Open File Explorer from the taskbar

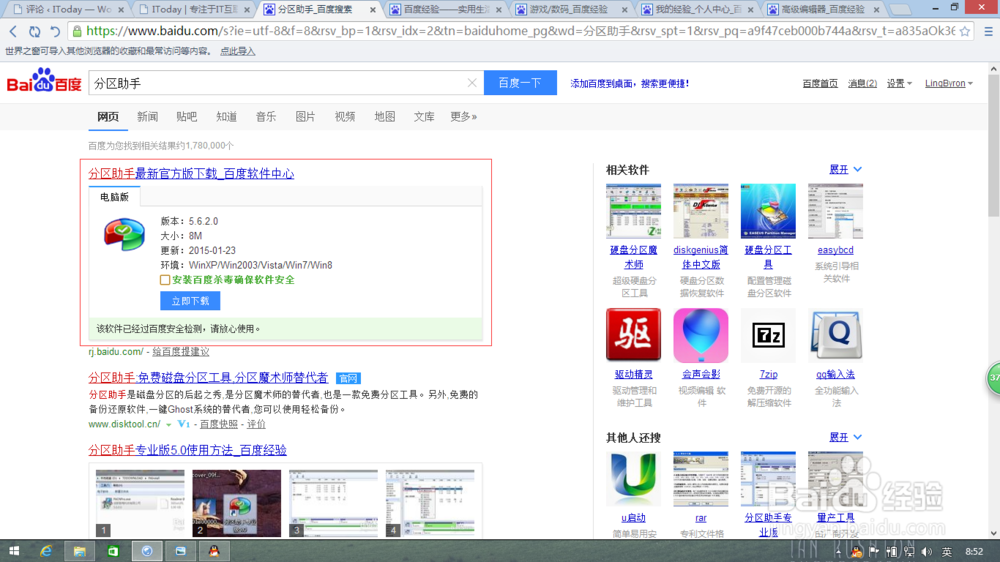pyautogui.click(x=79, y=551)
